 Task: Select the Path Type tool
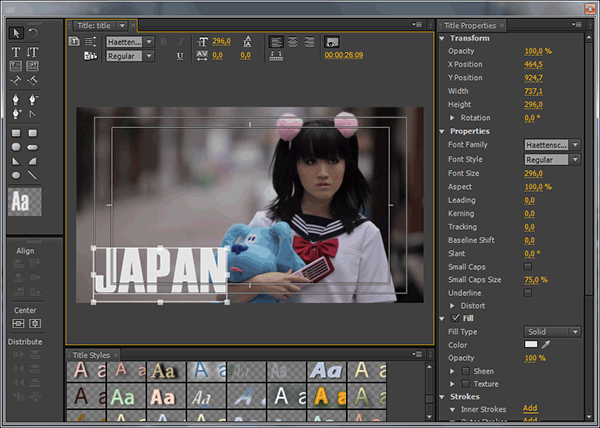point(16,80)
